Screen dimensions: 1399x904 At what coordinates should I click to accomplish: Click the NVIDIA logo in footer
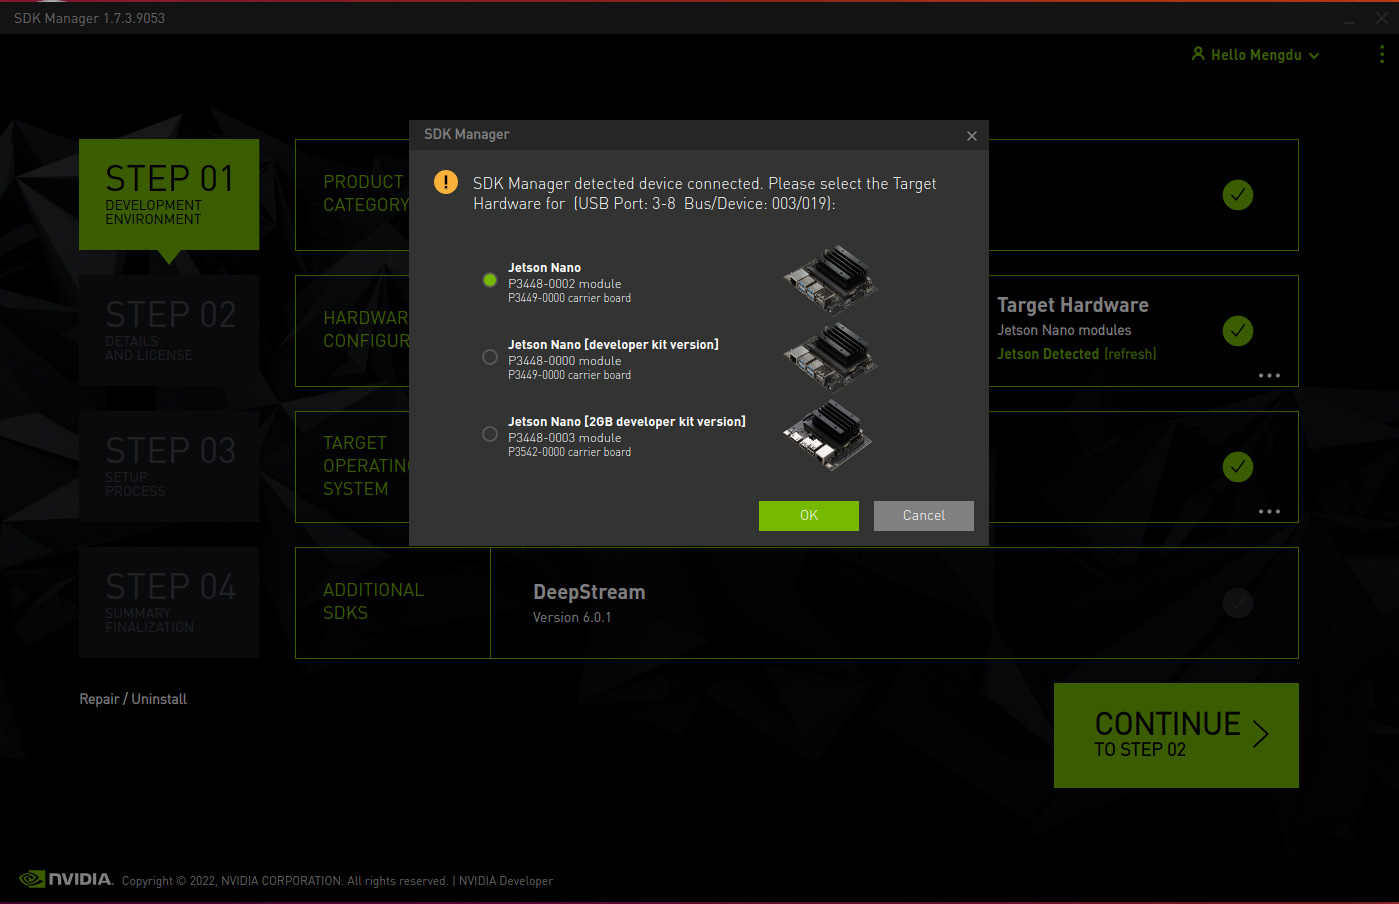click(x=66, y=879)
